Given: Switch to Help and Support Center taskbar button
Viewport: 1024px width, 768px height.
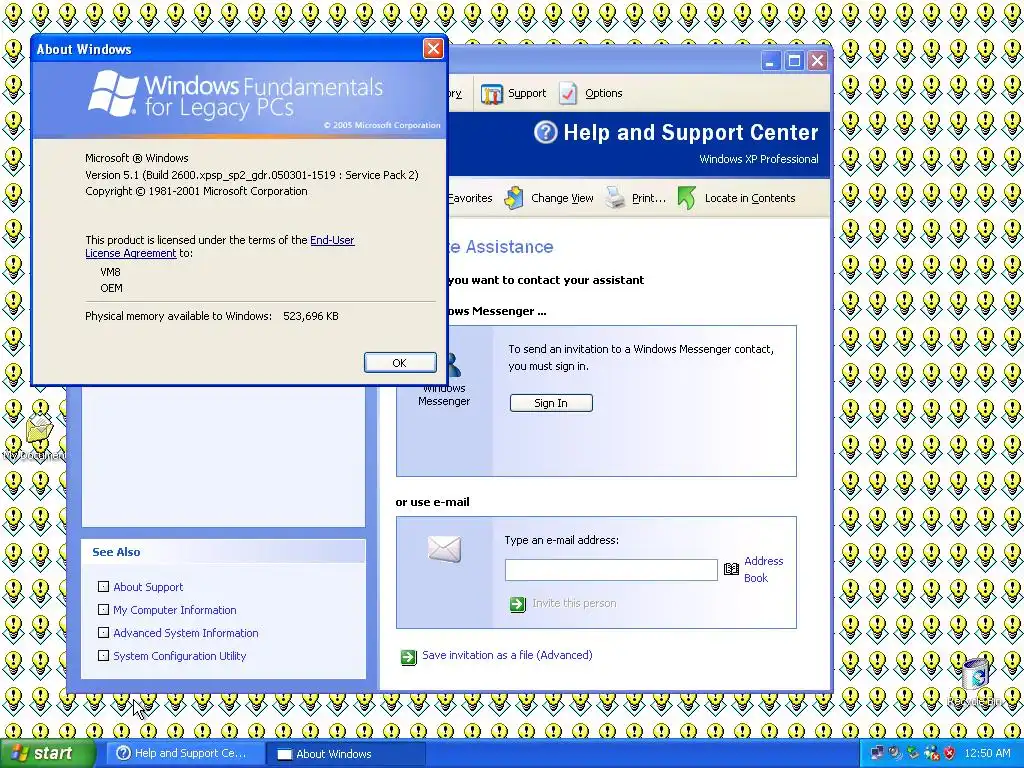Looking at the screenshot, I should pos(186,754).
